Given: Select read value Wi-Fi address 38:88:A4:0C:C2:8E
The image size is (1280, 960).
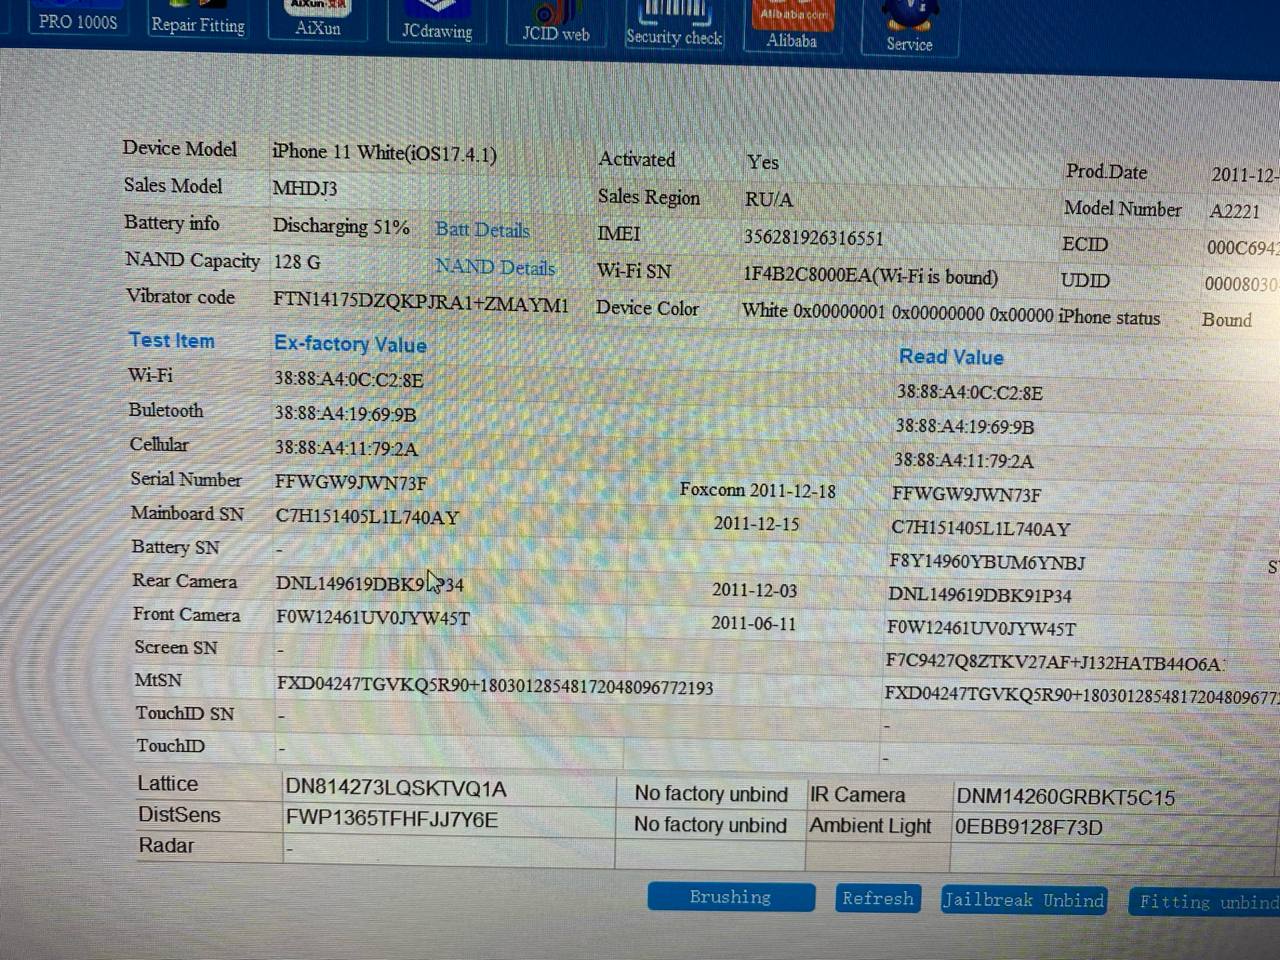Looking at the screenshot, I should 970,393.
